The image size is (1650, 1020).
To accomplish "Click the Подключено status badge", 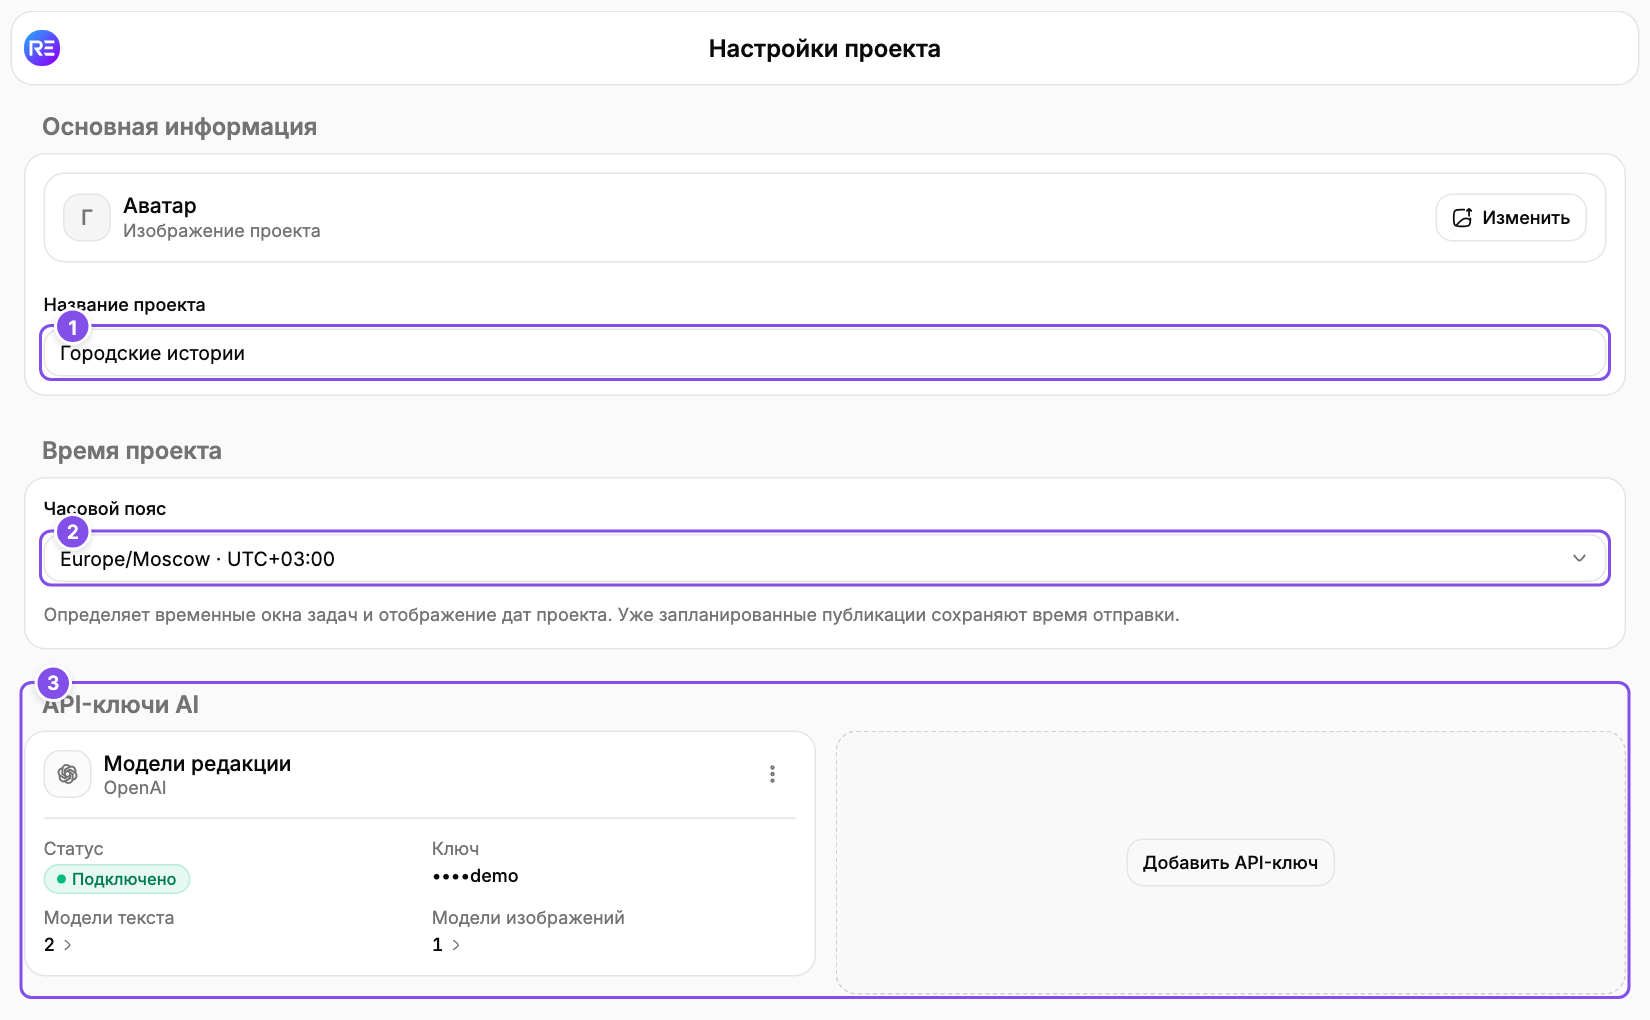I will pyautogui.click(x=117, y=879).
